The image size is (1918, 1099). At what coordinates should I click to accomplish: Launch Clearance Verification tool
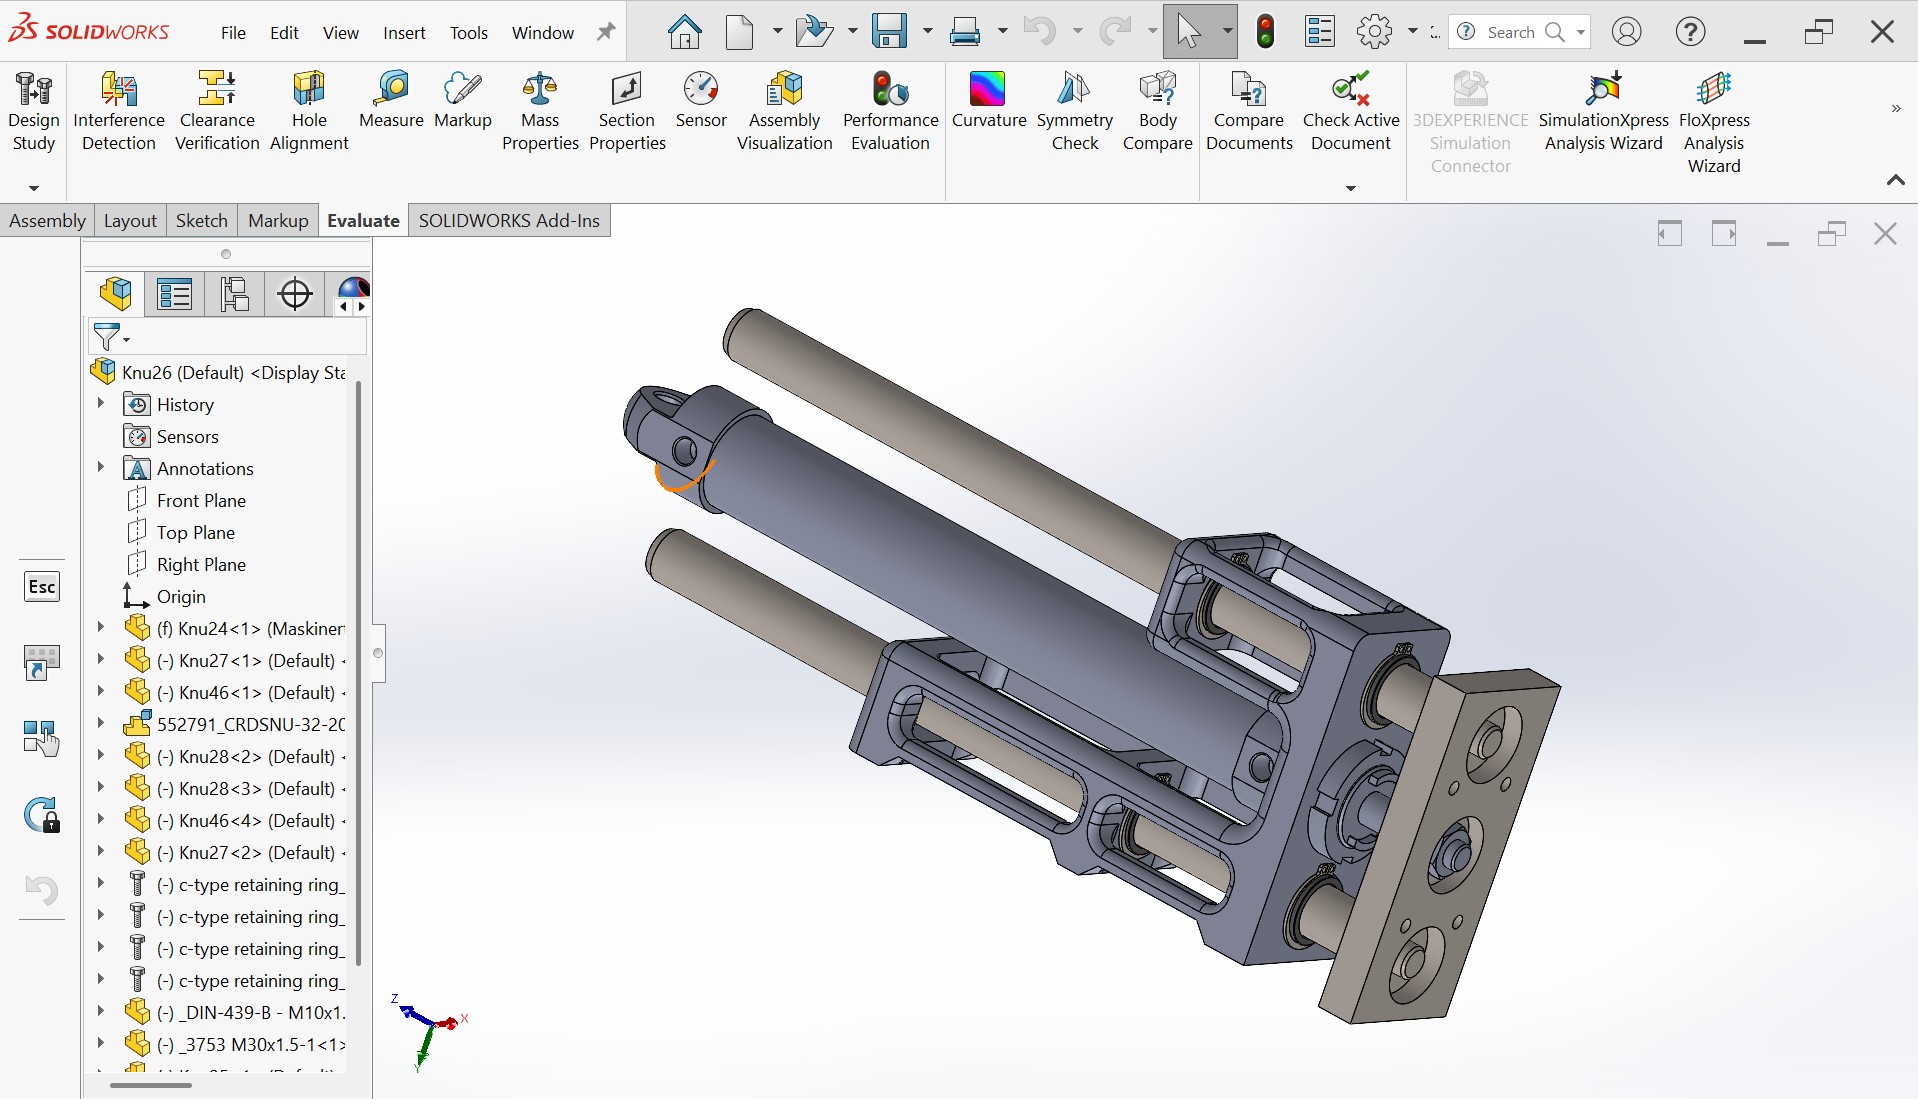pos(217,111)
